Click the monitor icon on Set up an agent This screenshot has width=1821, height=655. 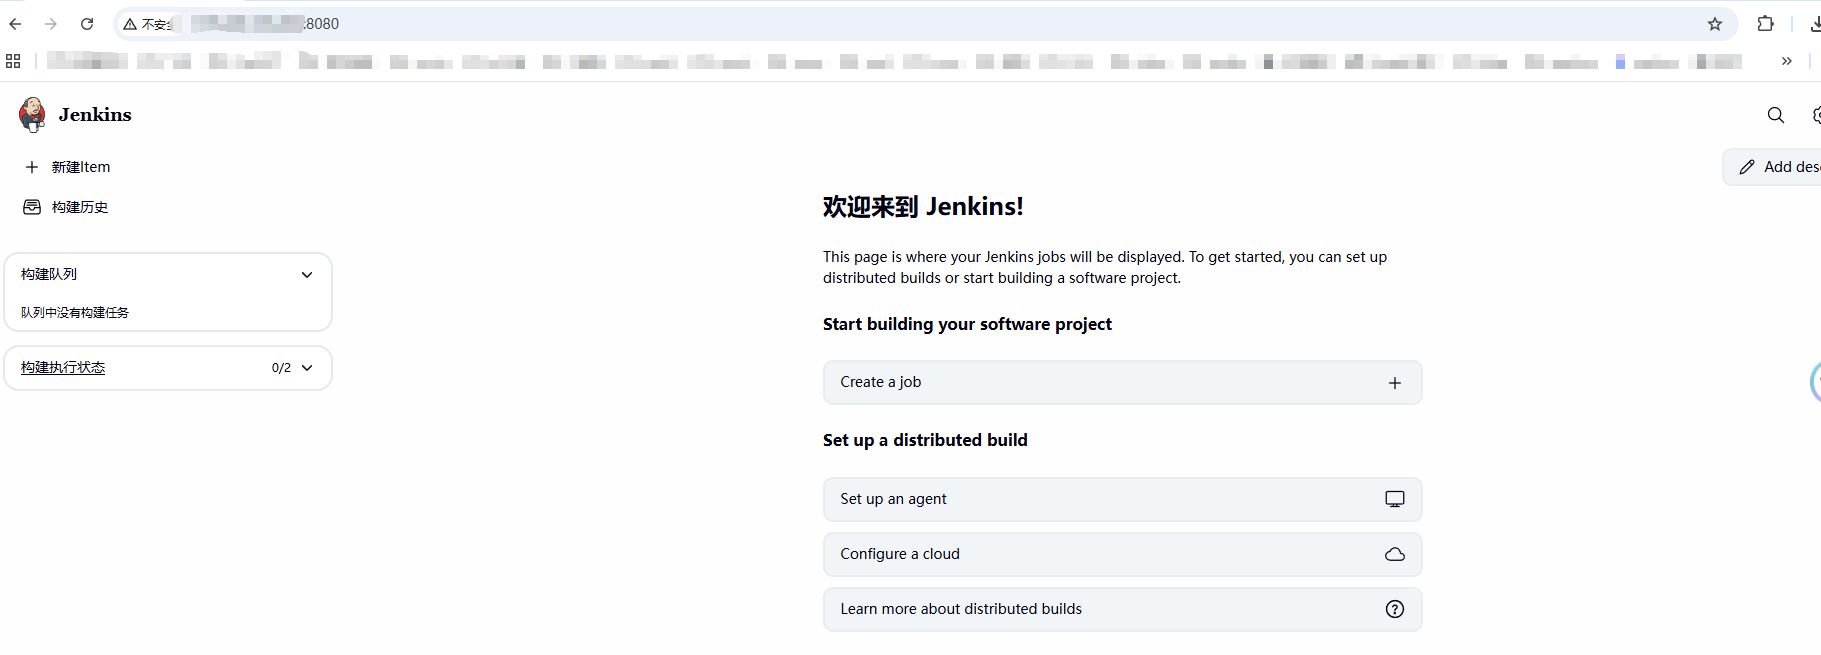(1395, 499)
